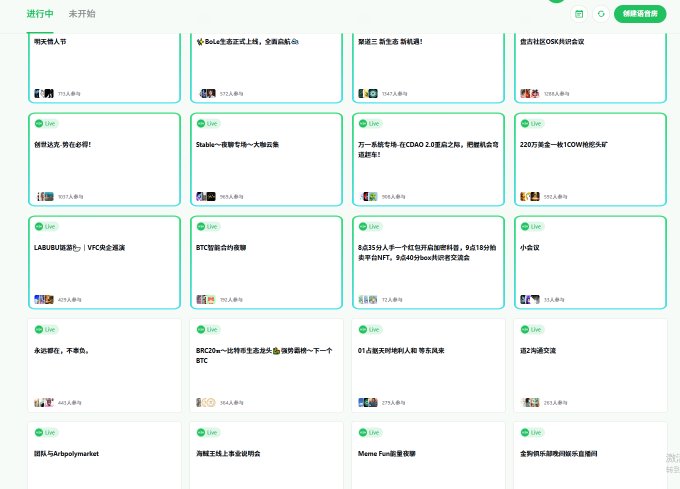Click participant count on LABUBU card
This screenshot has height=489, width=680.
point(69,300)
